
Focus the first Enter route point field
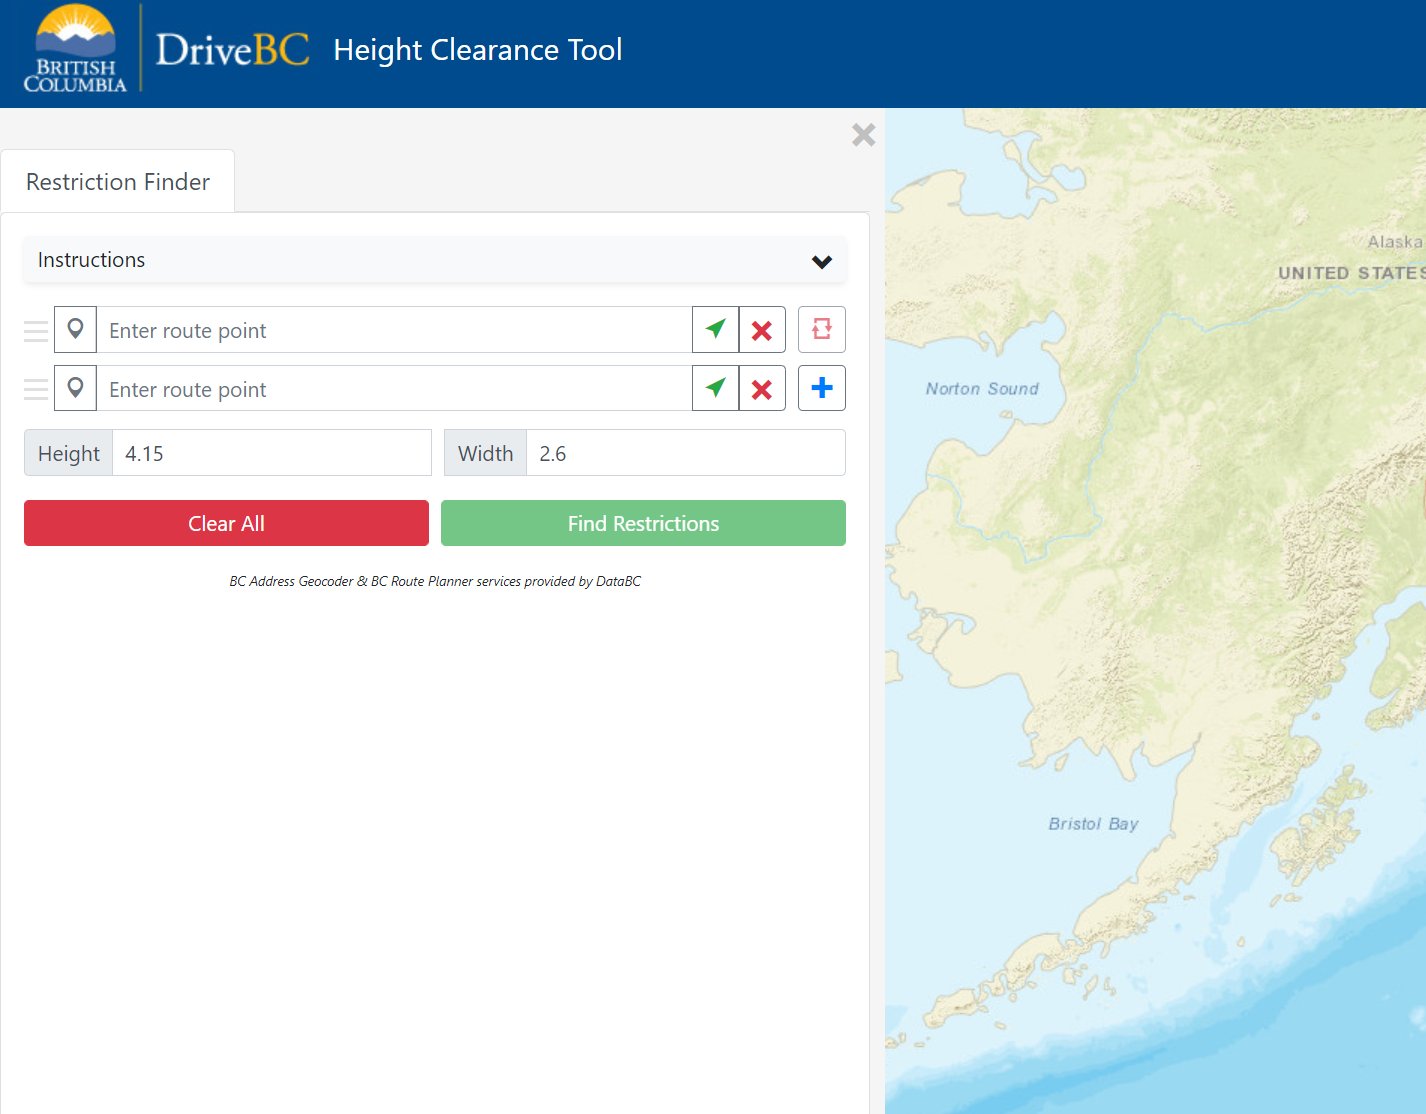tap(394, 329)
